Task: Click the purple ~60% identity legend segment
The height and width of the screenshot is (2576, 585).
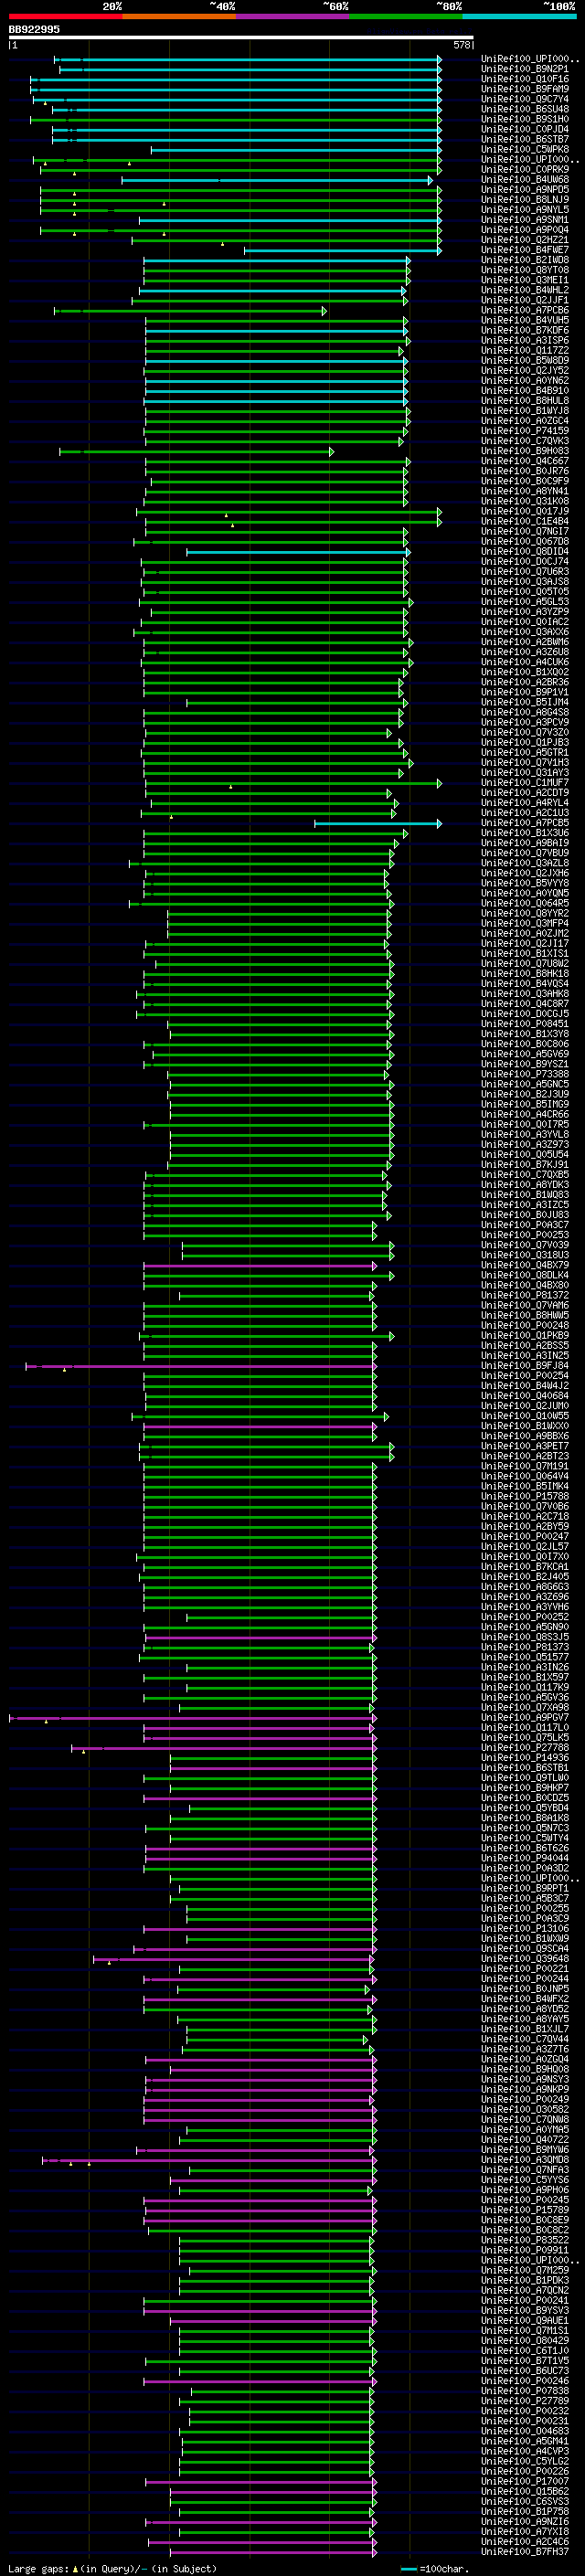Action: pyautogui.click(x=292, y=17)
